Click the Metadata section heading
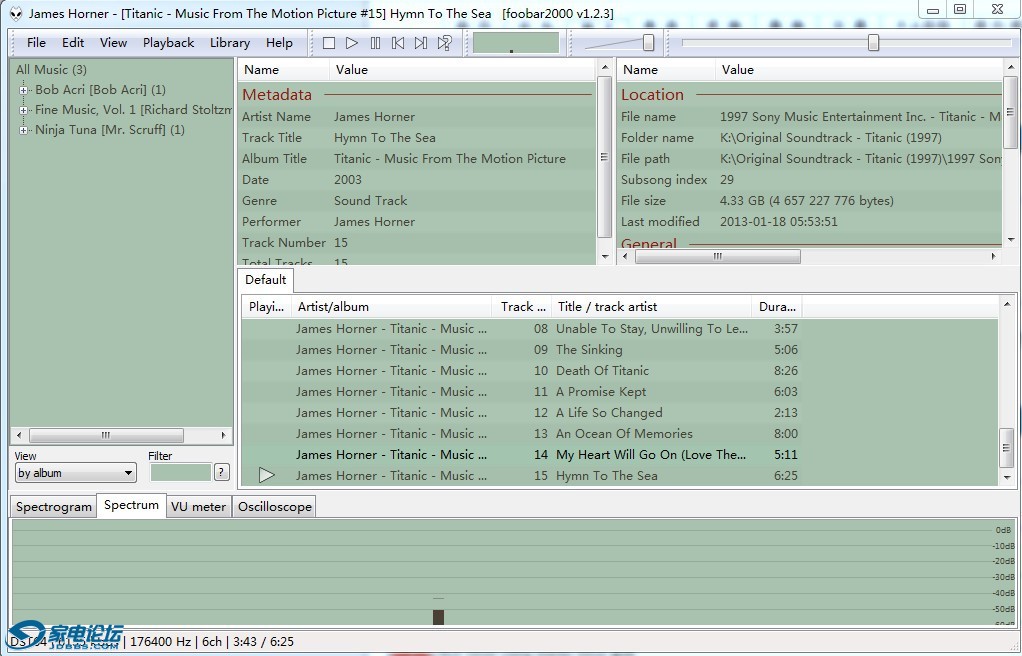The image size is (1022, 656). coord(277,95)
